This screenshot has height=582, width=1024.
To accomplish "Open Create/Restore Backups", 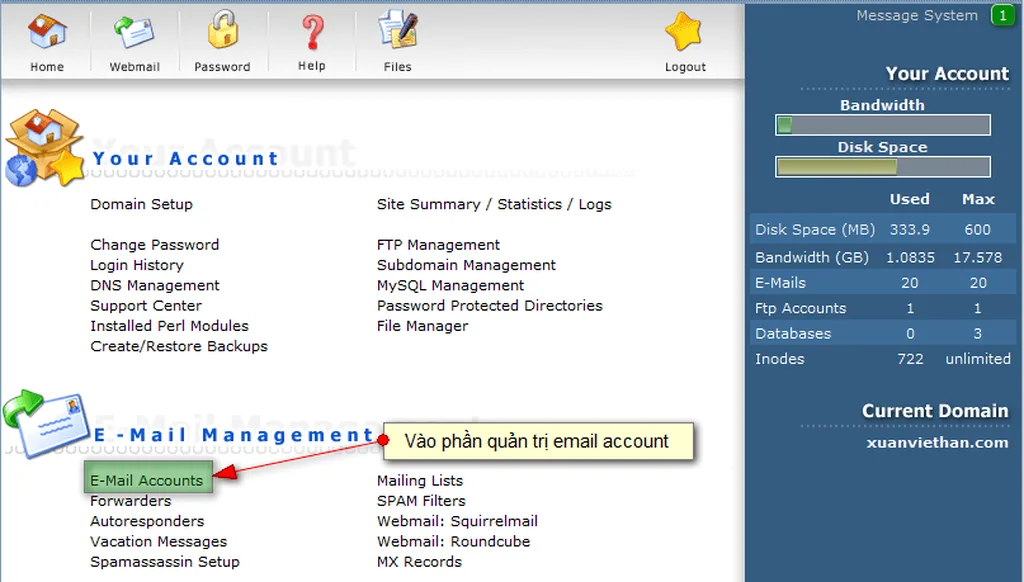I will [179, 346].
